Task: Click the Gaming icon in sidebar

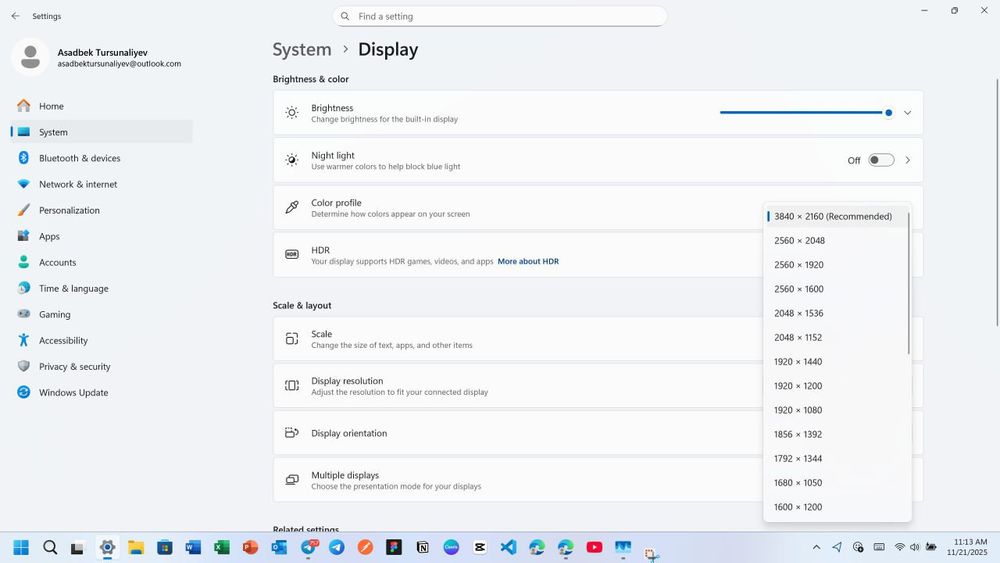Action: coord(23,315)
